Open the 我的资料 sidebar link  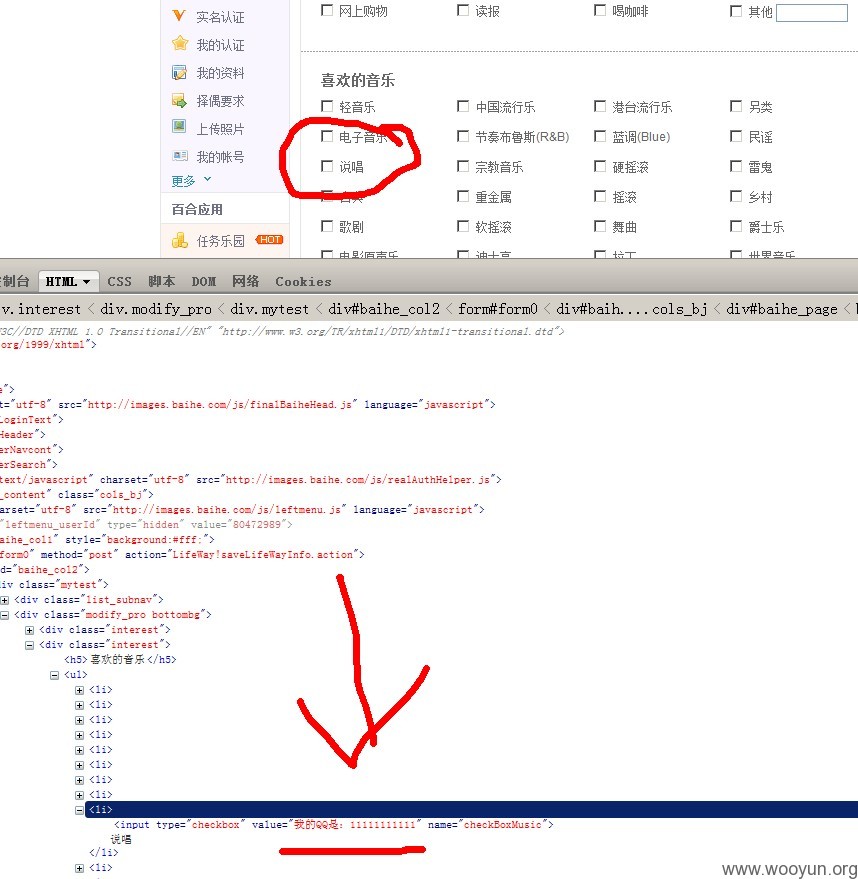[220, 73]
